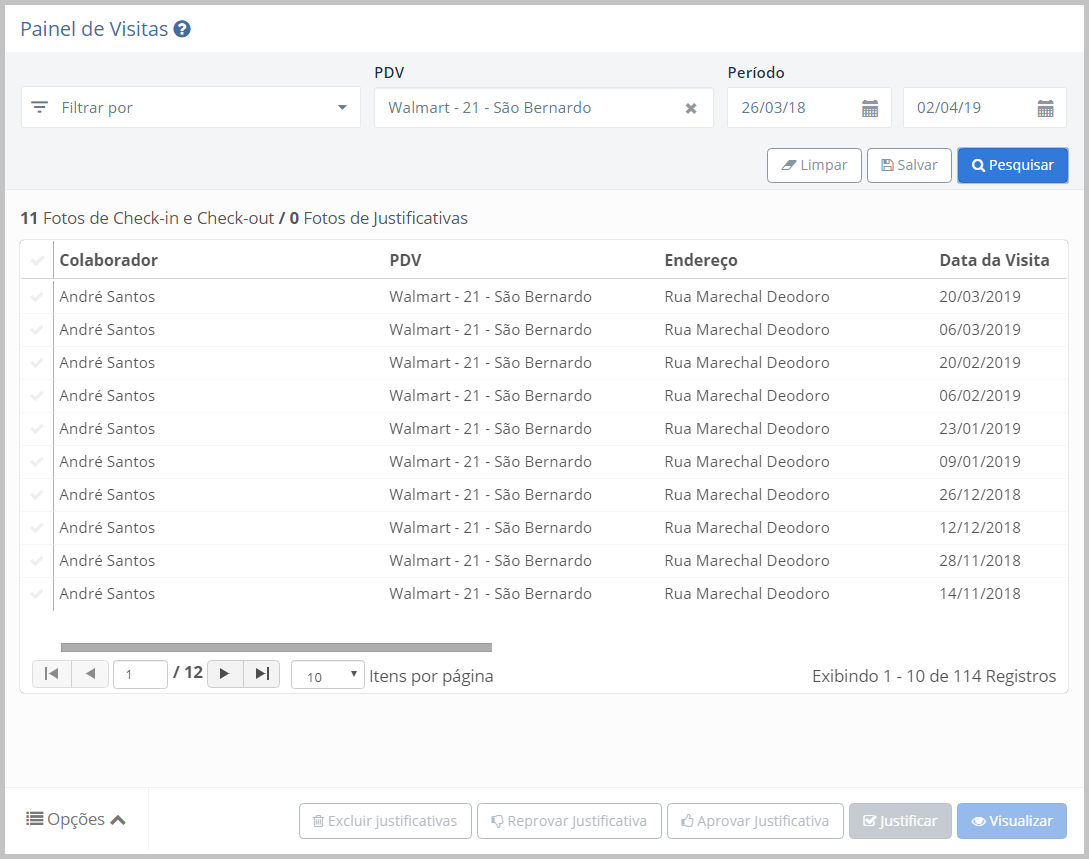The height and width of the screenshot is (859, 1089).
Task: Select the row dated 06/03/2019
Action: tap(37, 330)
